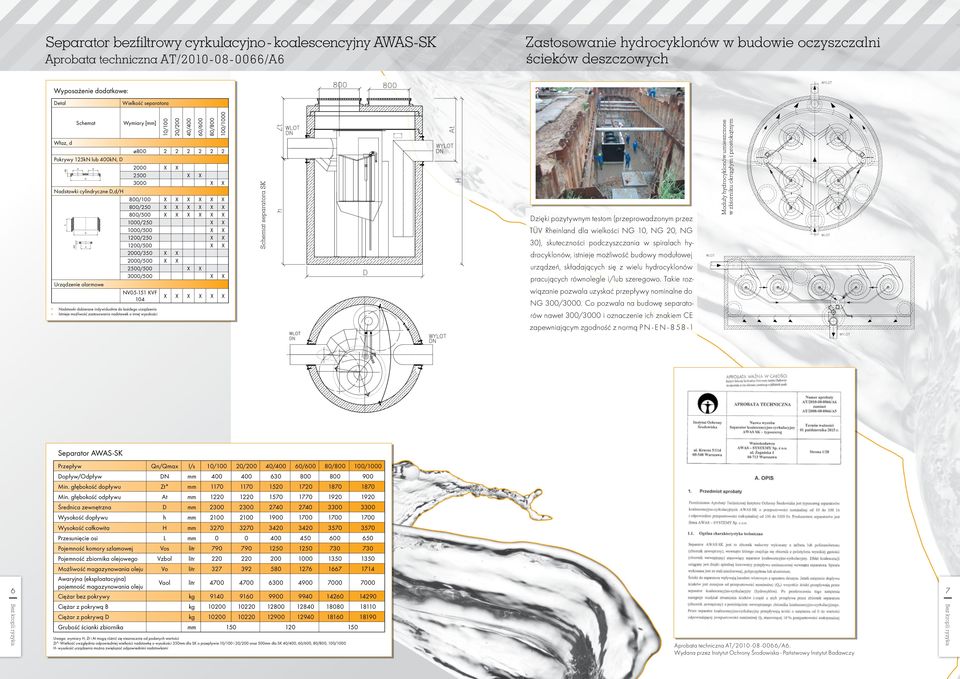960x679 pixels.
Task: Click the value "18110" in the pokrywą B row
Action: [367, 607]
